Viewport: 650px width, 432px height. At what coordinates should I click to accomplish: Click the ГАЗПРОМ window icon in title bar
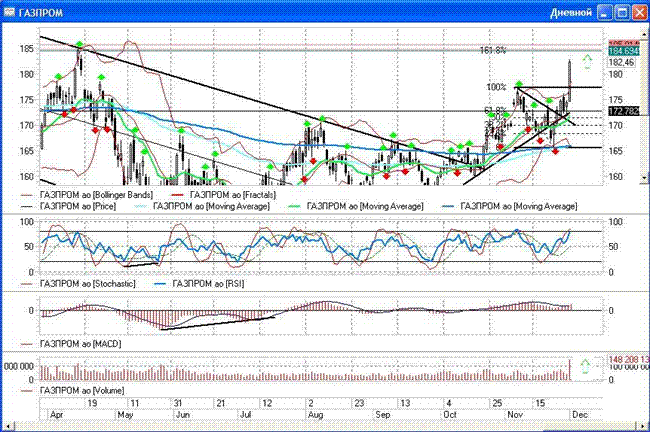pyautogui.click(x=9, y=12)
